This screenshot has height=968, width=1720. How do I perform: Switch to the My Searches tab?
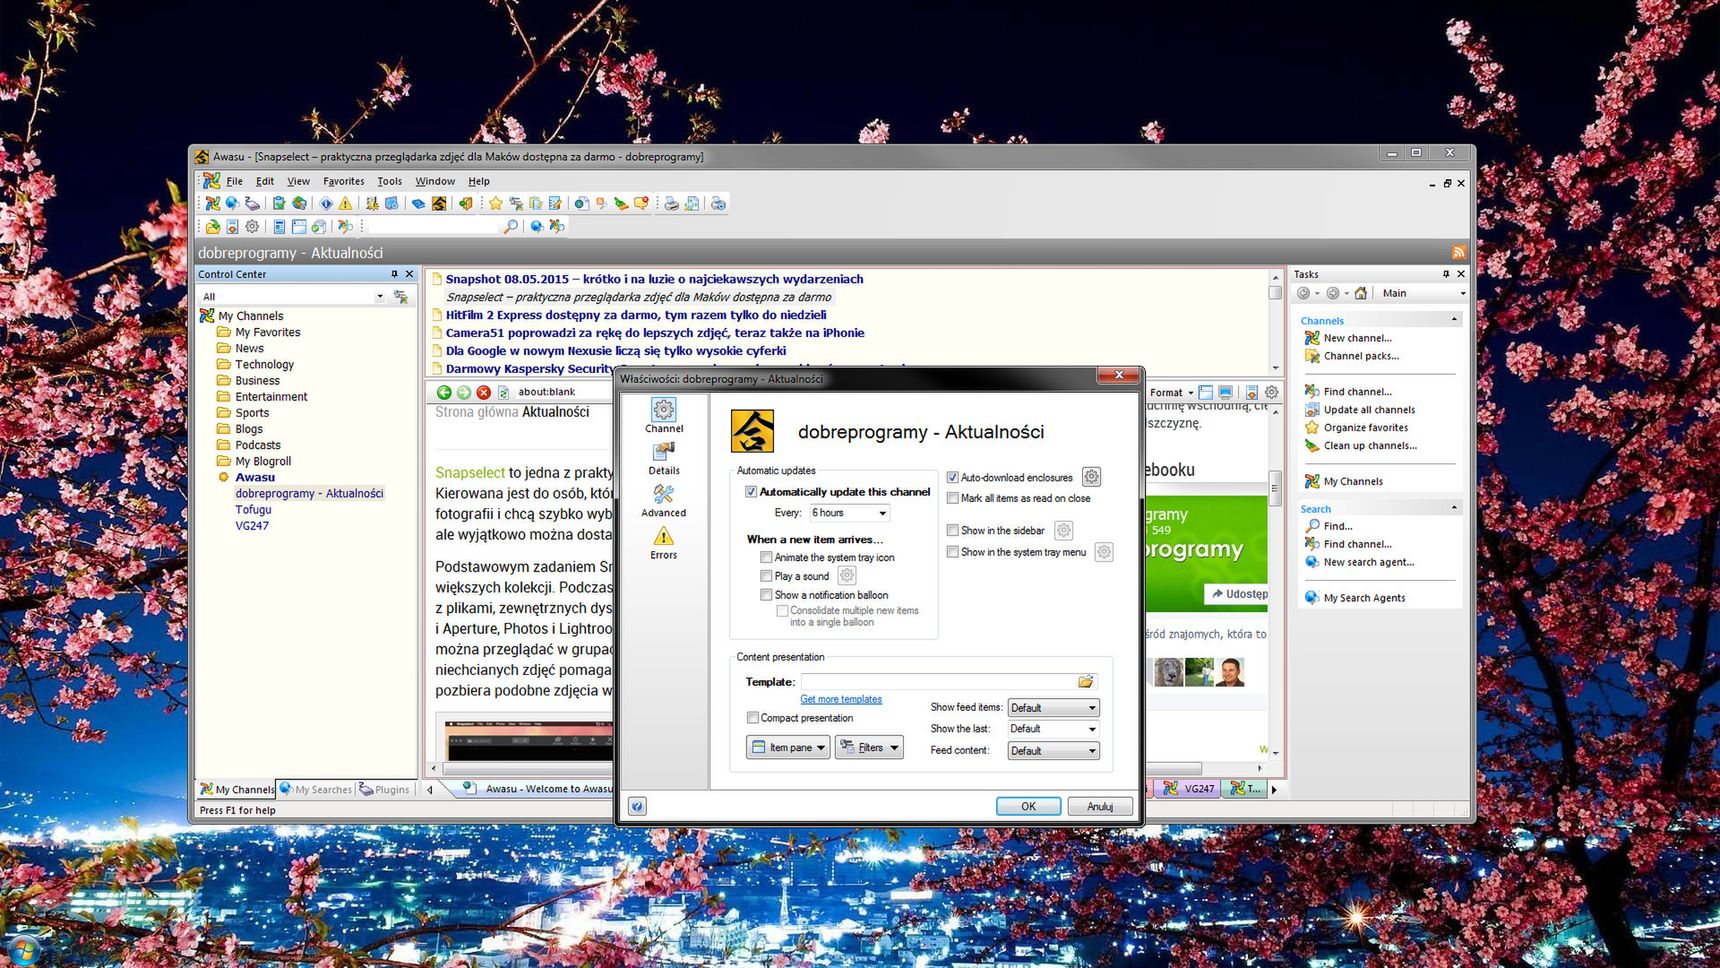316,789
